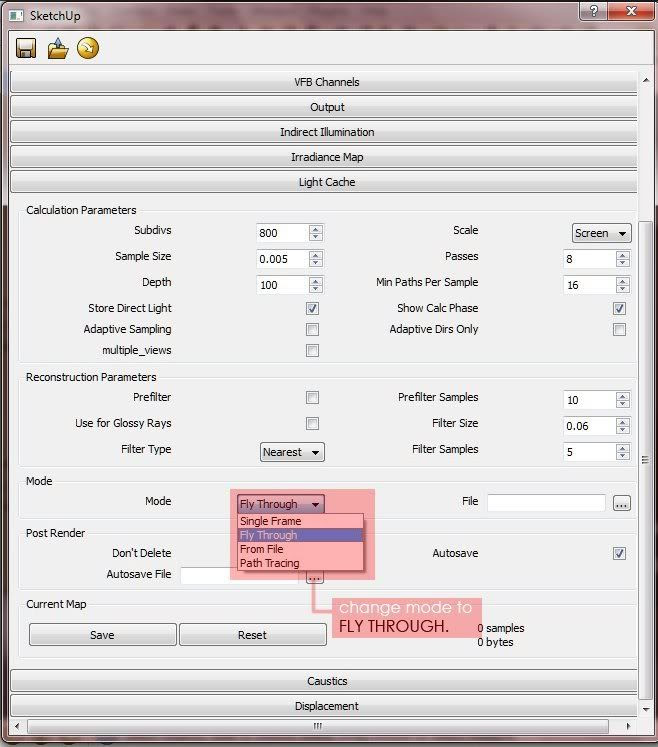Expand the Caustics rollout

coord(324,681)
